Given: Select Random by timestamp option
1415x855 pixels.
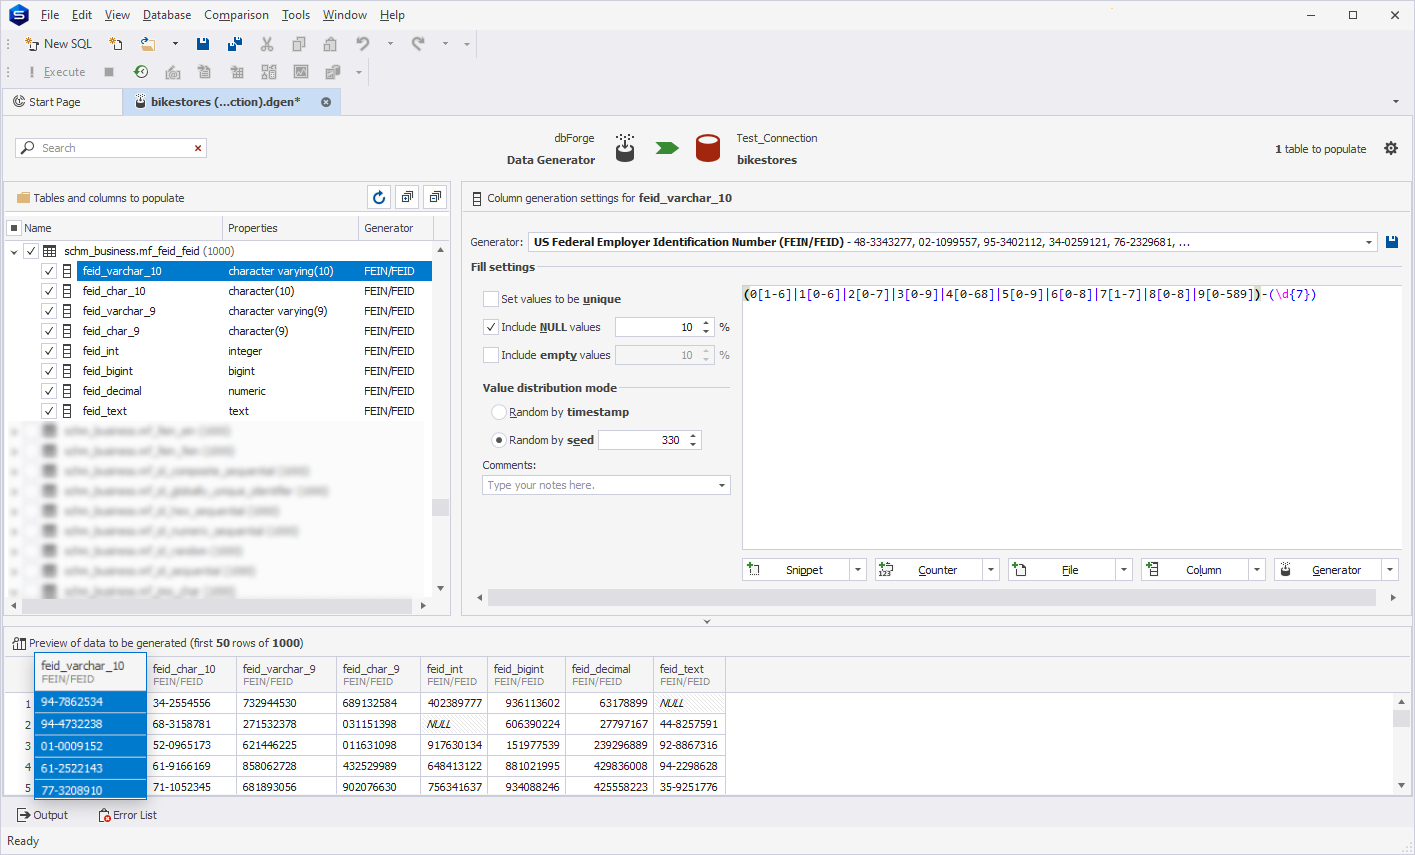Looking at the screenshot, I should click(x=499, y=412).
